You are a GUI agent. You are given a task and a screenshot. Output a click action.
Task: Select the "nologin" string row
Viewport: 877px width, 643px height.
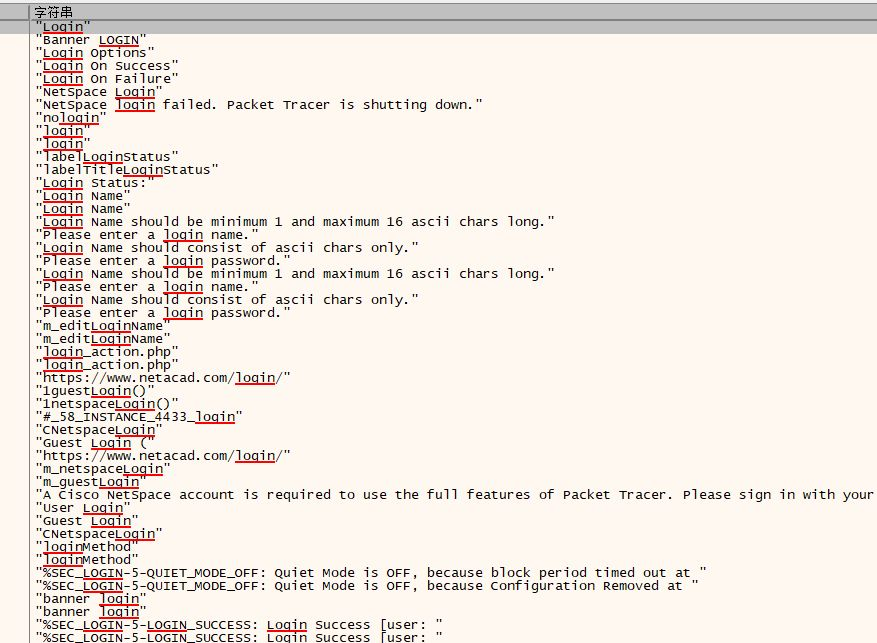coord(70,118)
